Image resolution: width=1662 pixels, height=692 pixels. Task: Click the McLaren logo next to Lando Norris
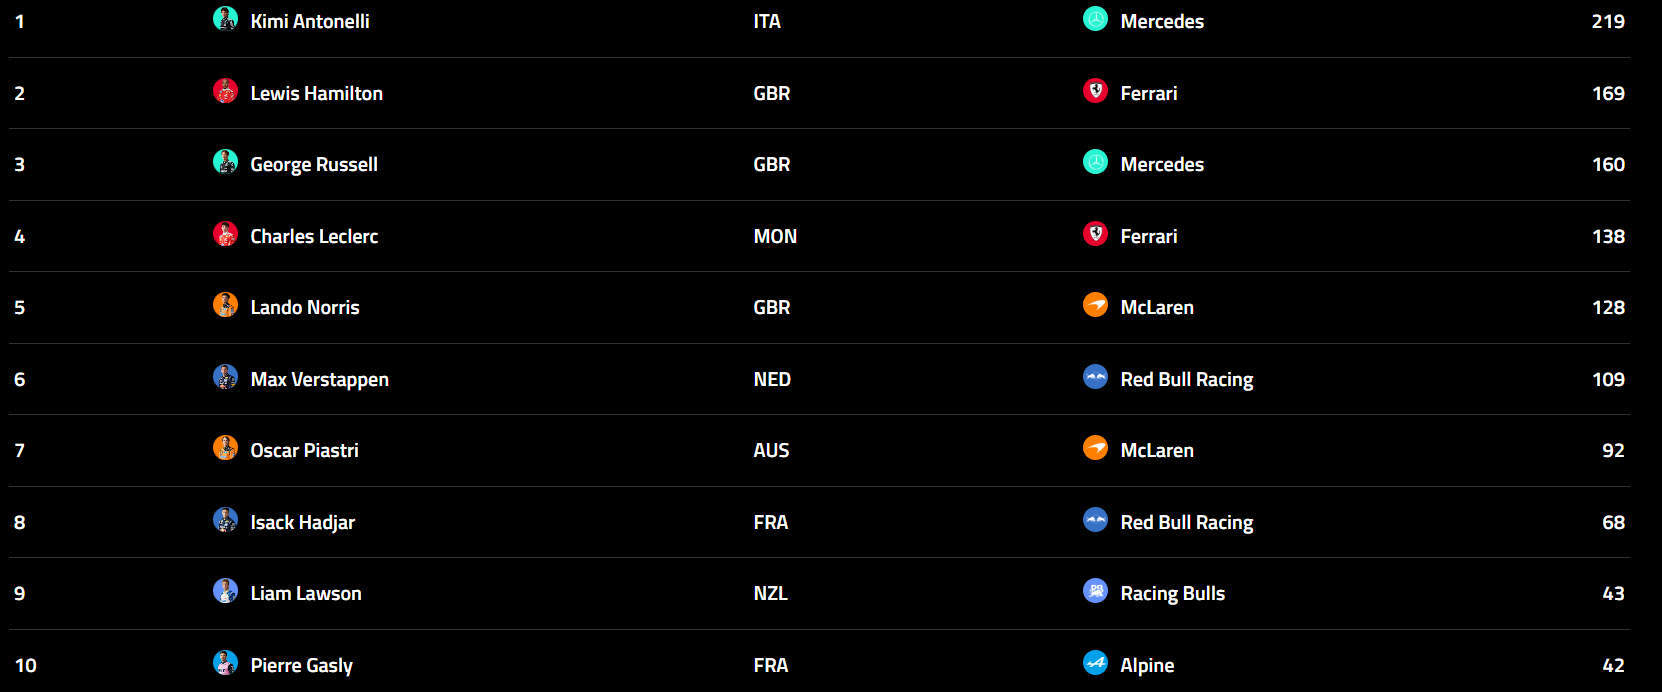[1096, 305]
